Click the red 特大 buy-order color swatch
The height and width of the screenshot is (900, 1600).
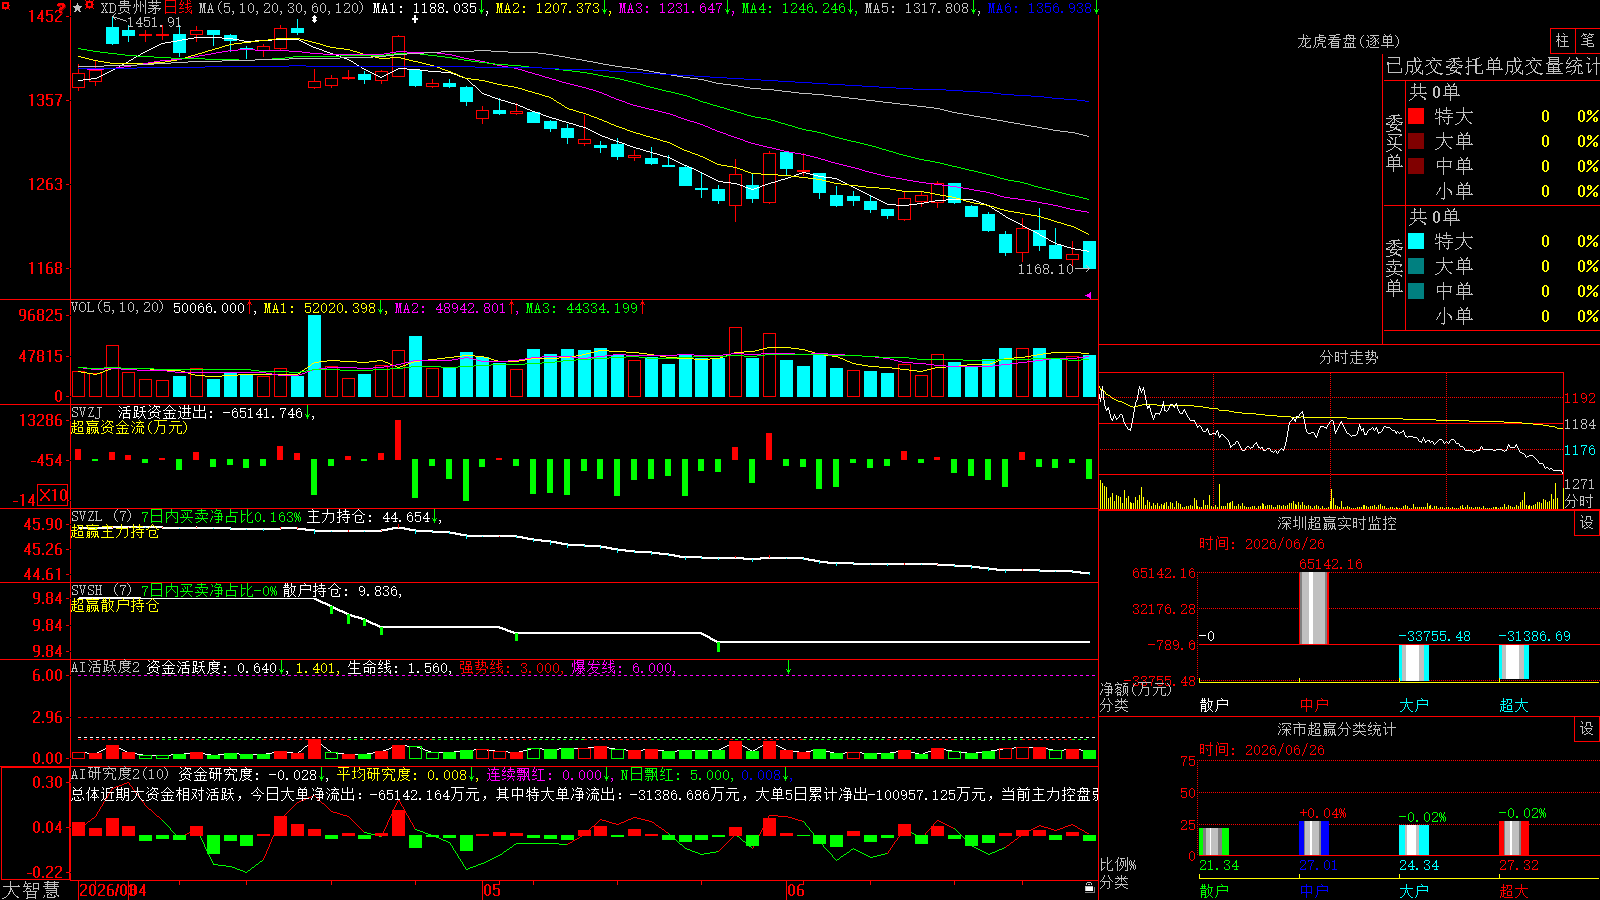[1416, 116]
